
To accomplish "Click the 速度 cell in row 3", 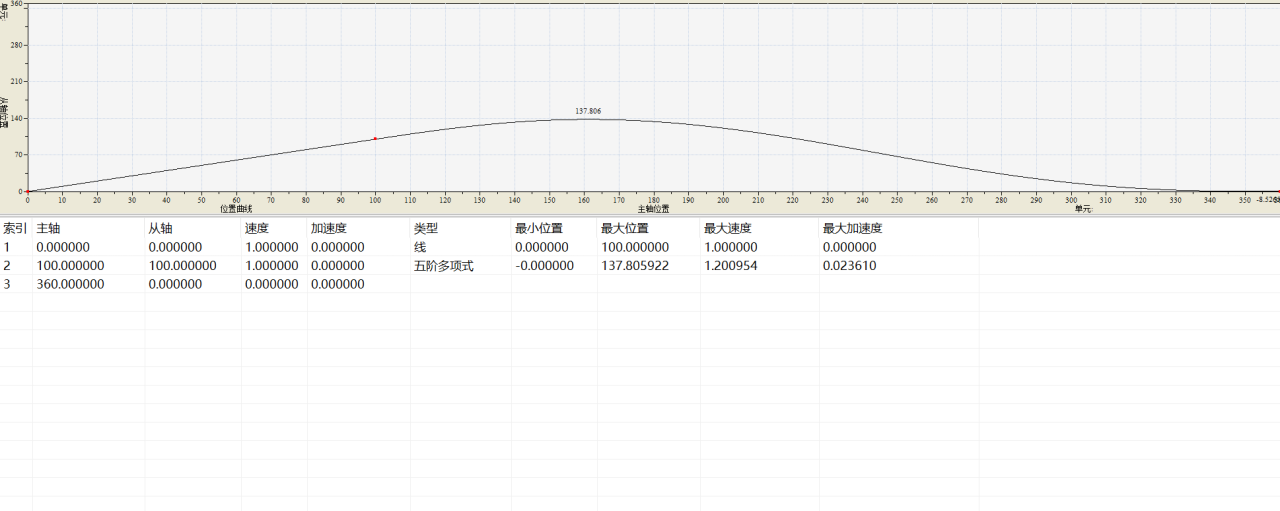I will (271, 284).
